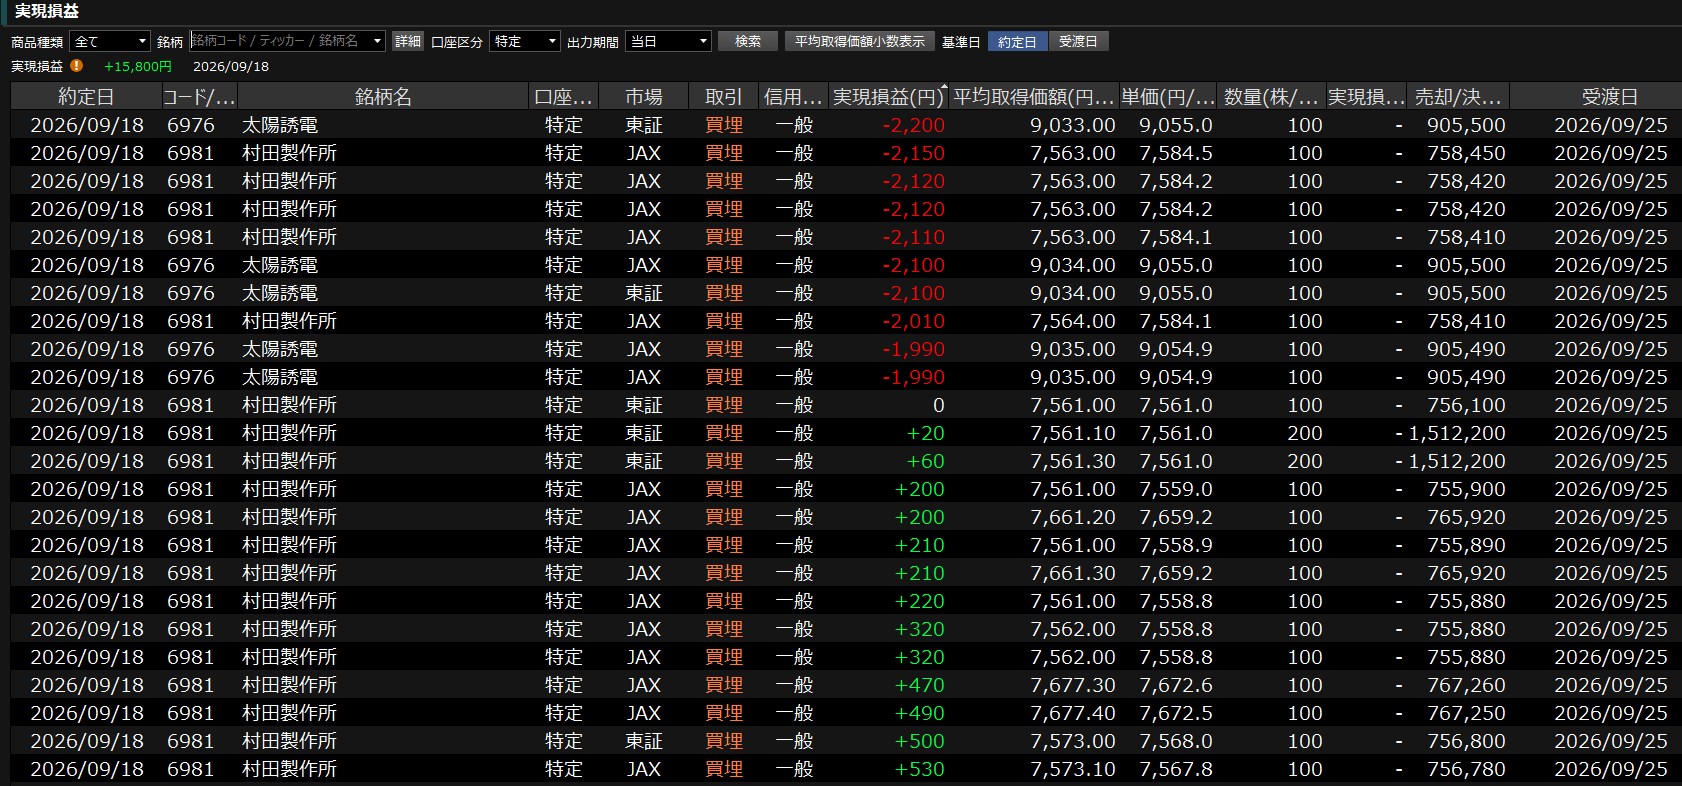Open the 口座区分 dropdown showing 特定
The image size is (1682, 786).
pyautogui.click(x=525, y=41)
